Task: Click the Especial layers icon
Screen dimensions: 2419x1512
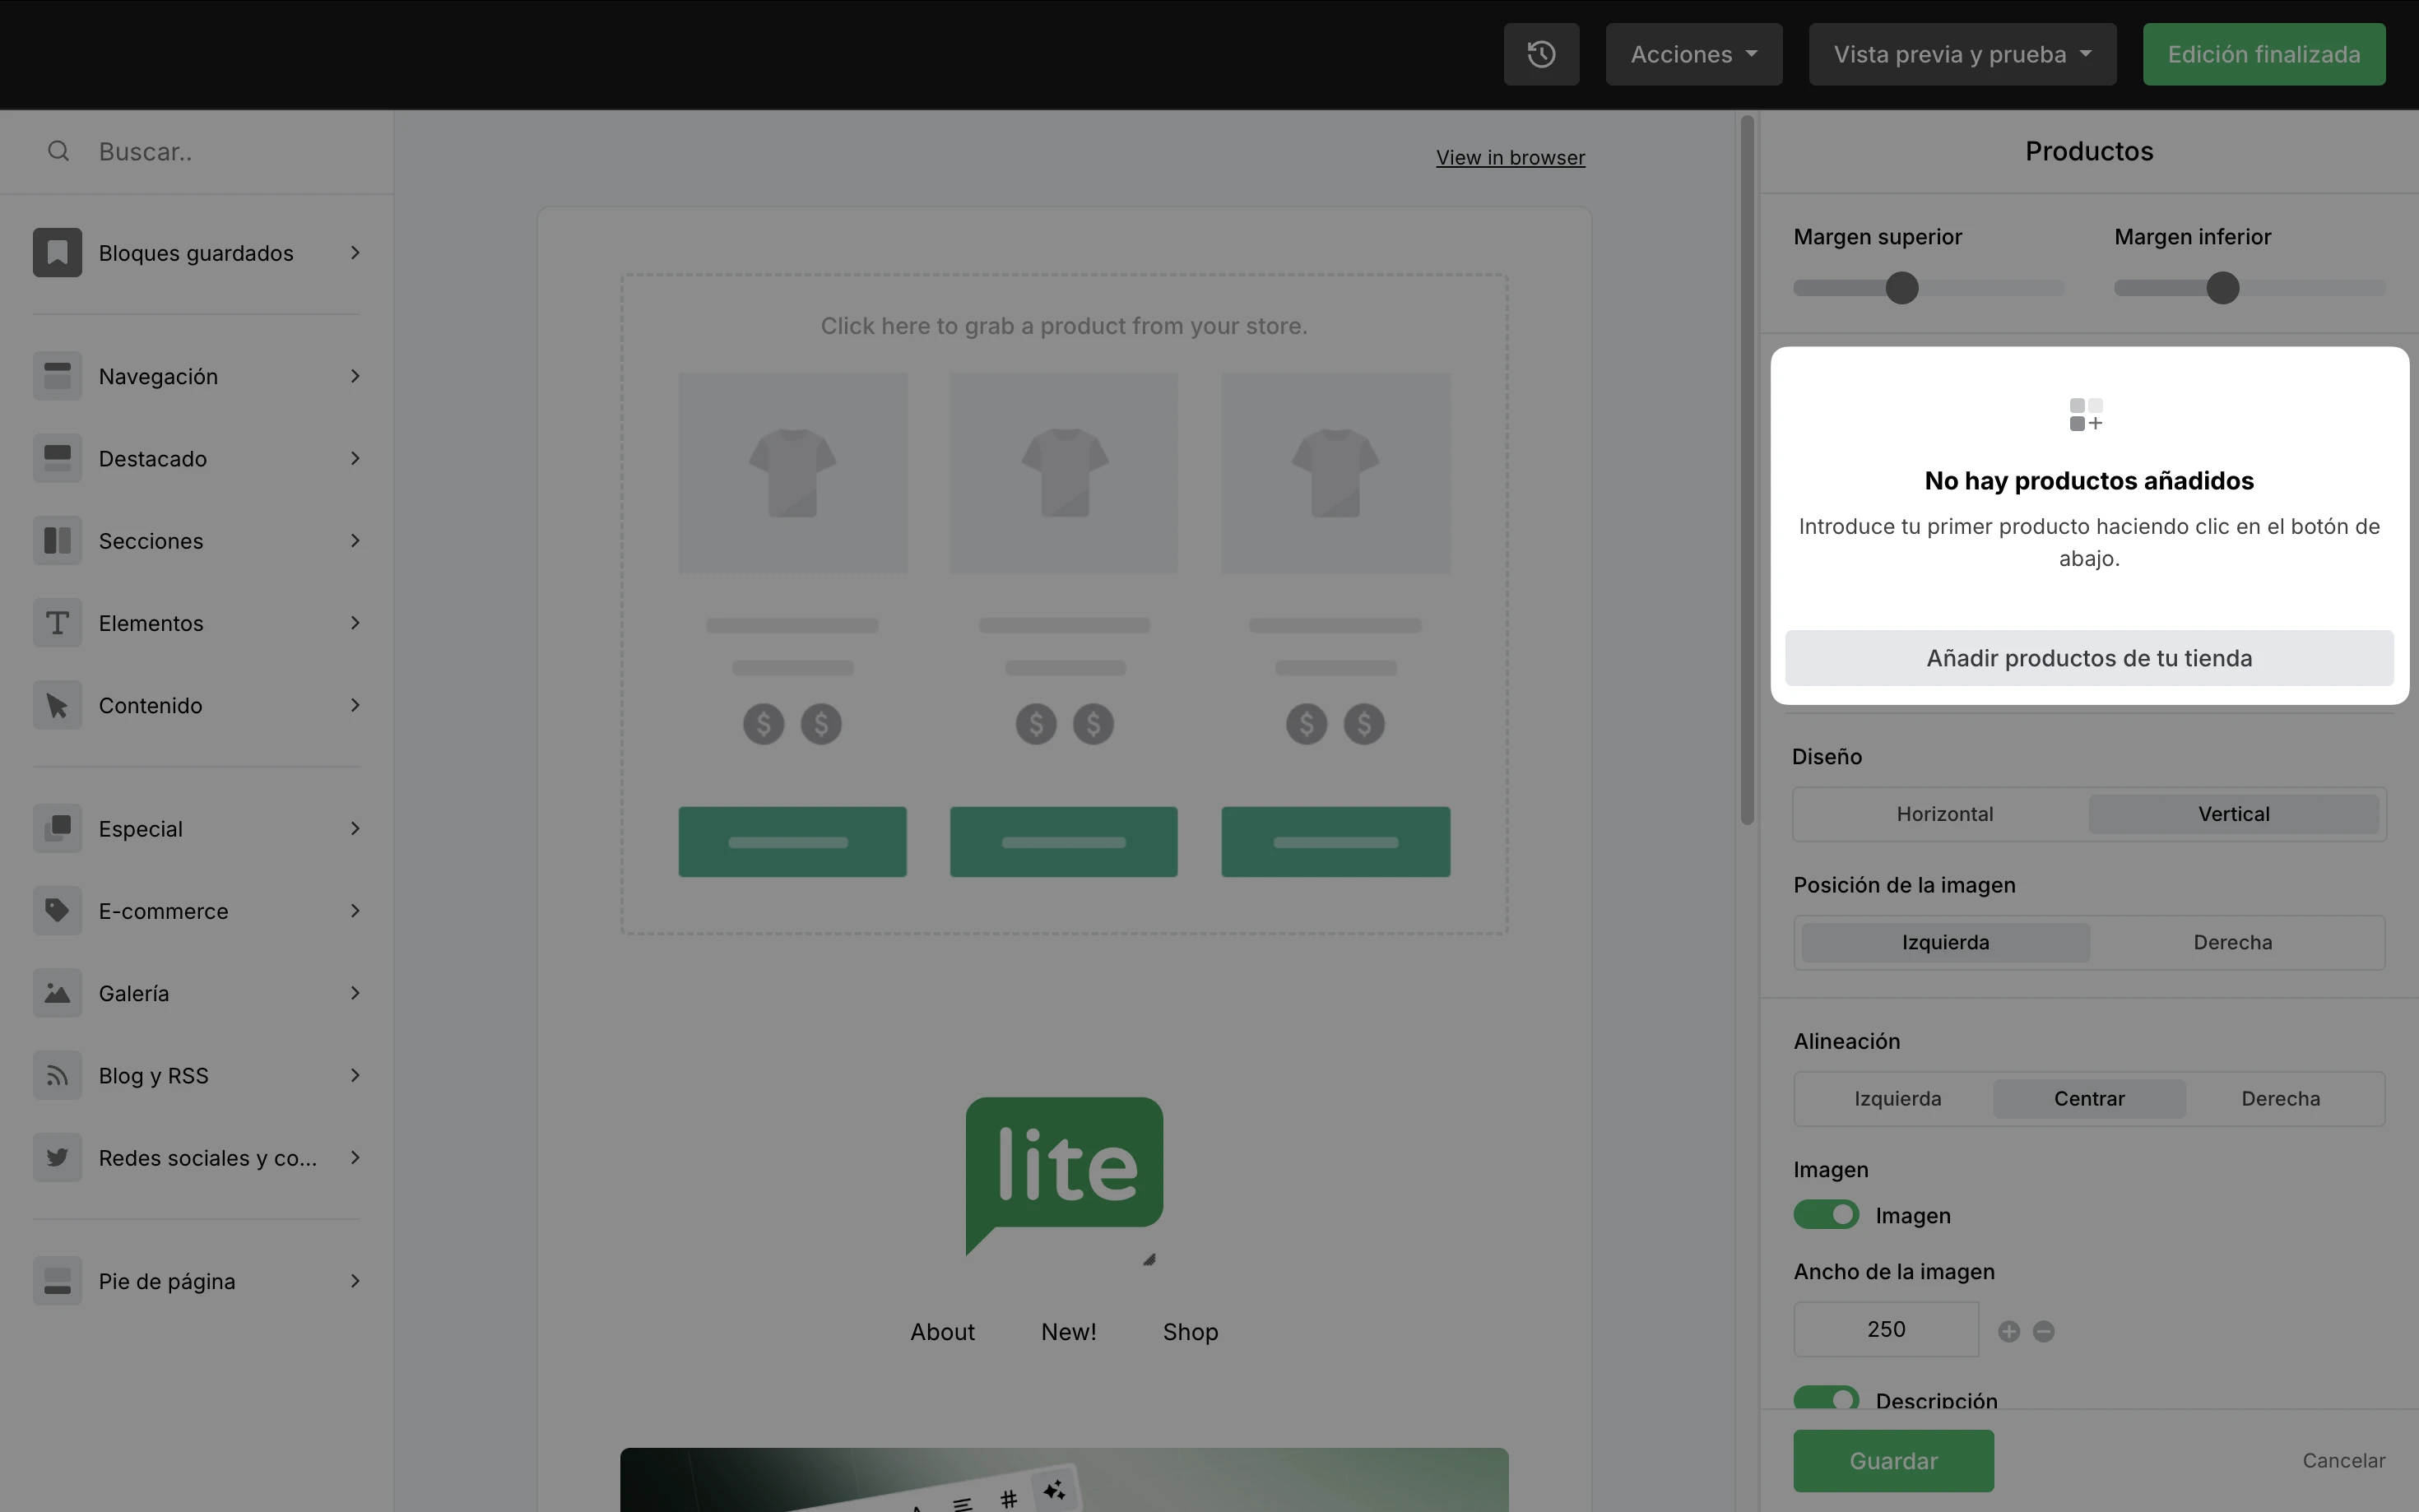Action: tap(57, 829)
